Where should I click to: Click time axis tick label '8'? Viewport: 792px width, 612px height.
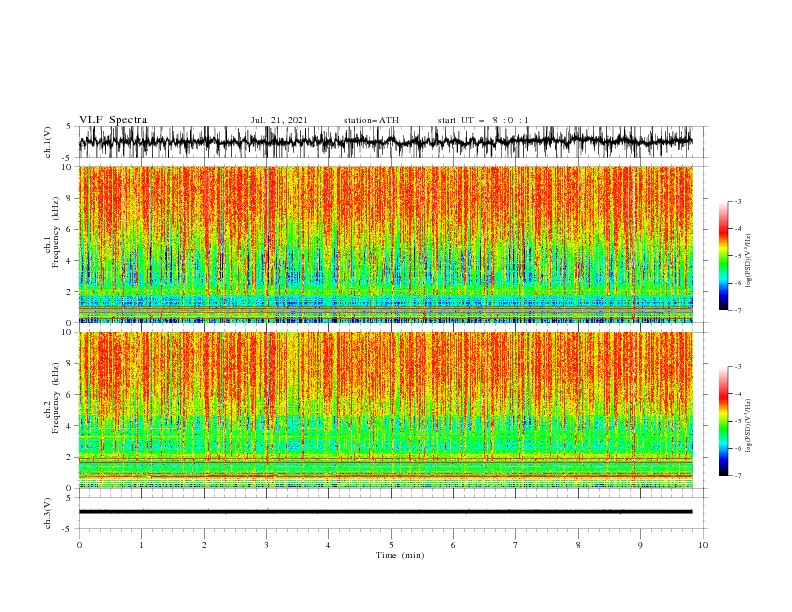coord(578,545)
